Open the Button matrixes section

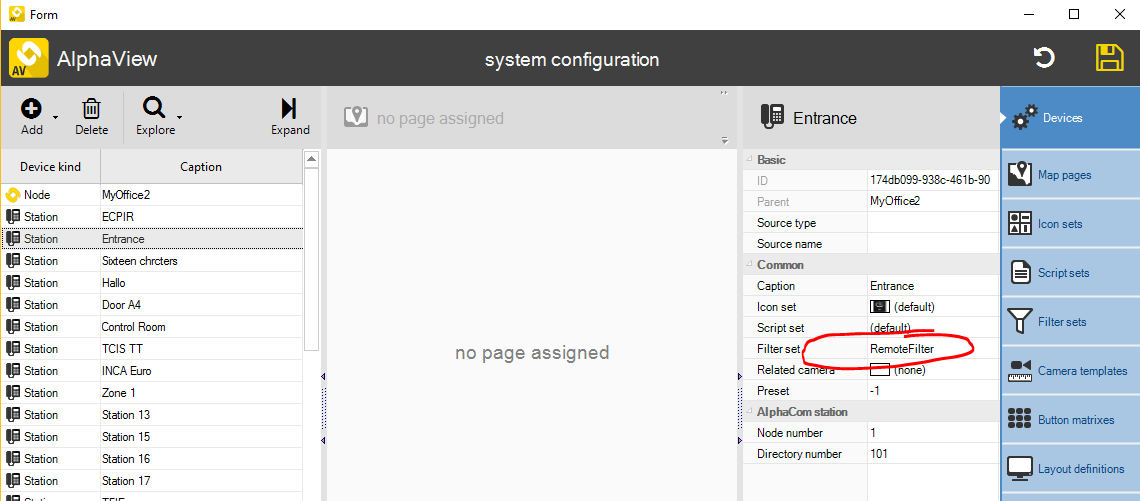click(x=1069, y=420)
